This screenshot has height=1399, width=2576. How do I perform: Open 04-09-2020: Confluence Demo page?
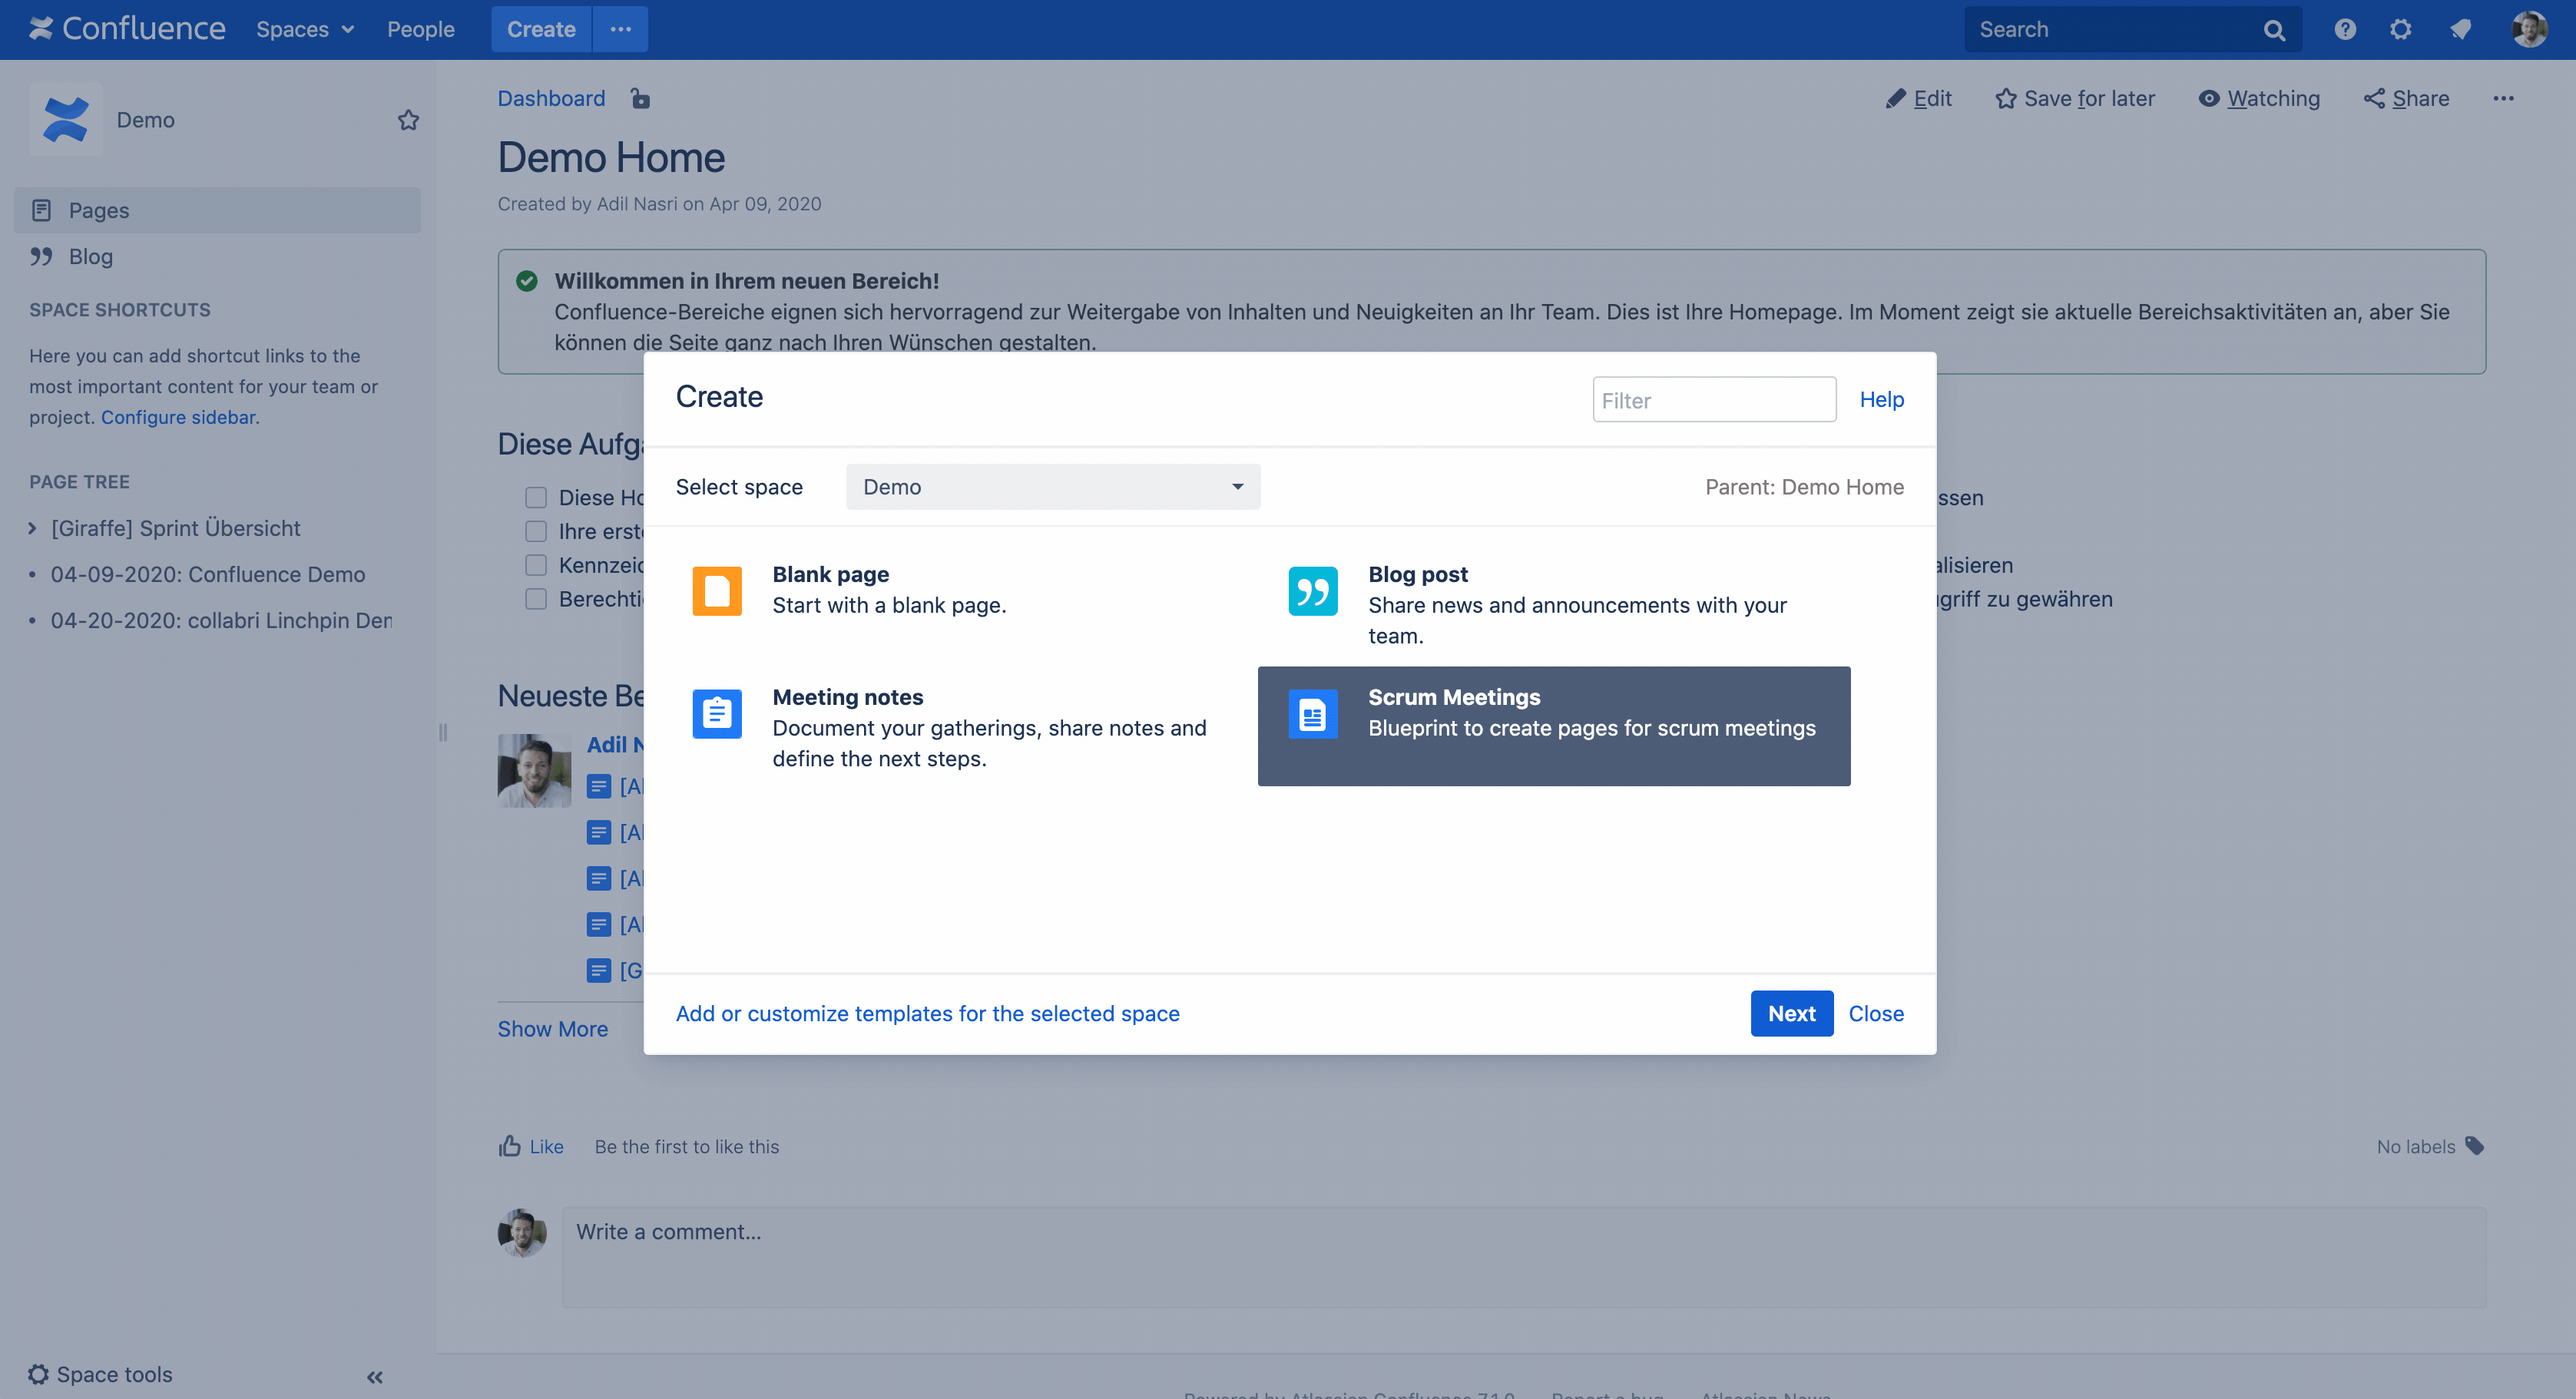(208, 574)
